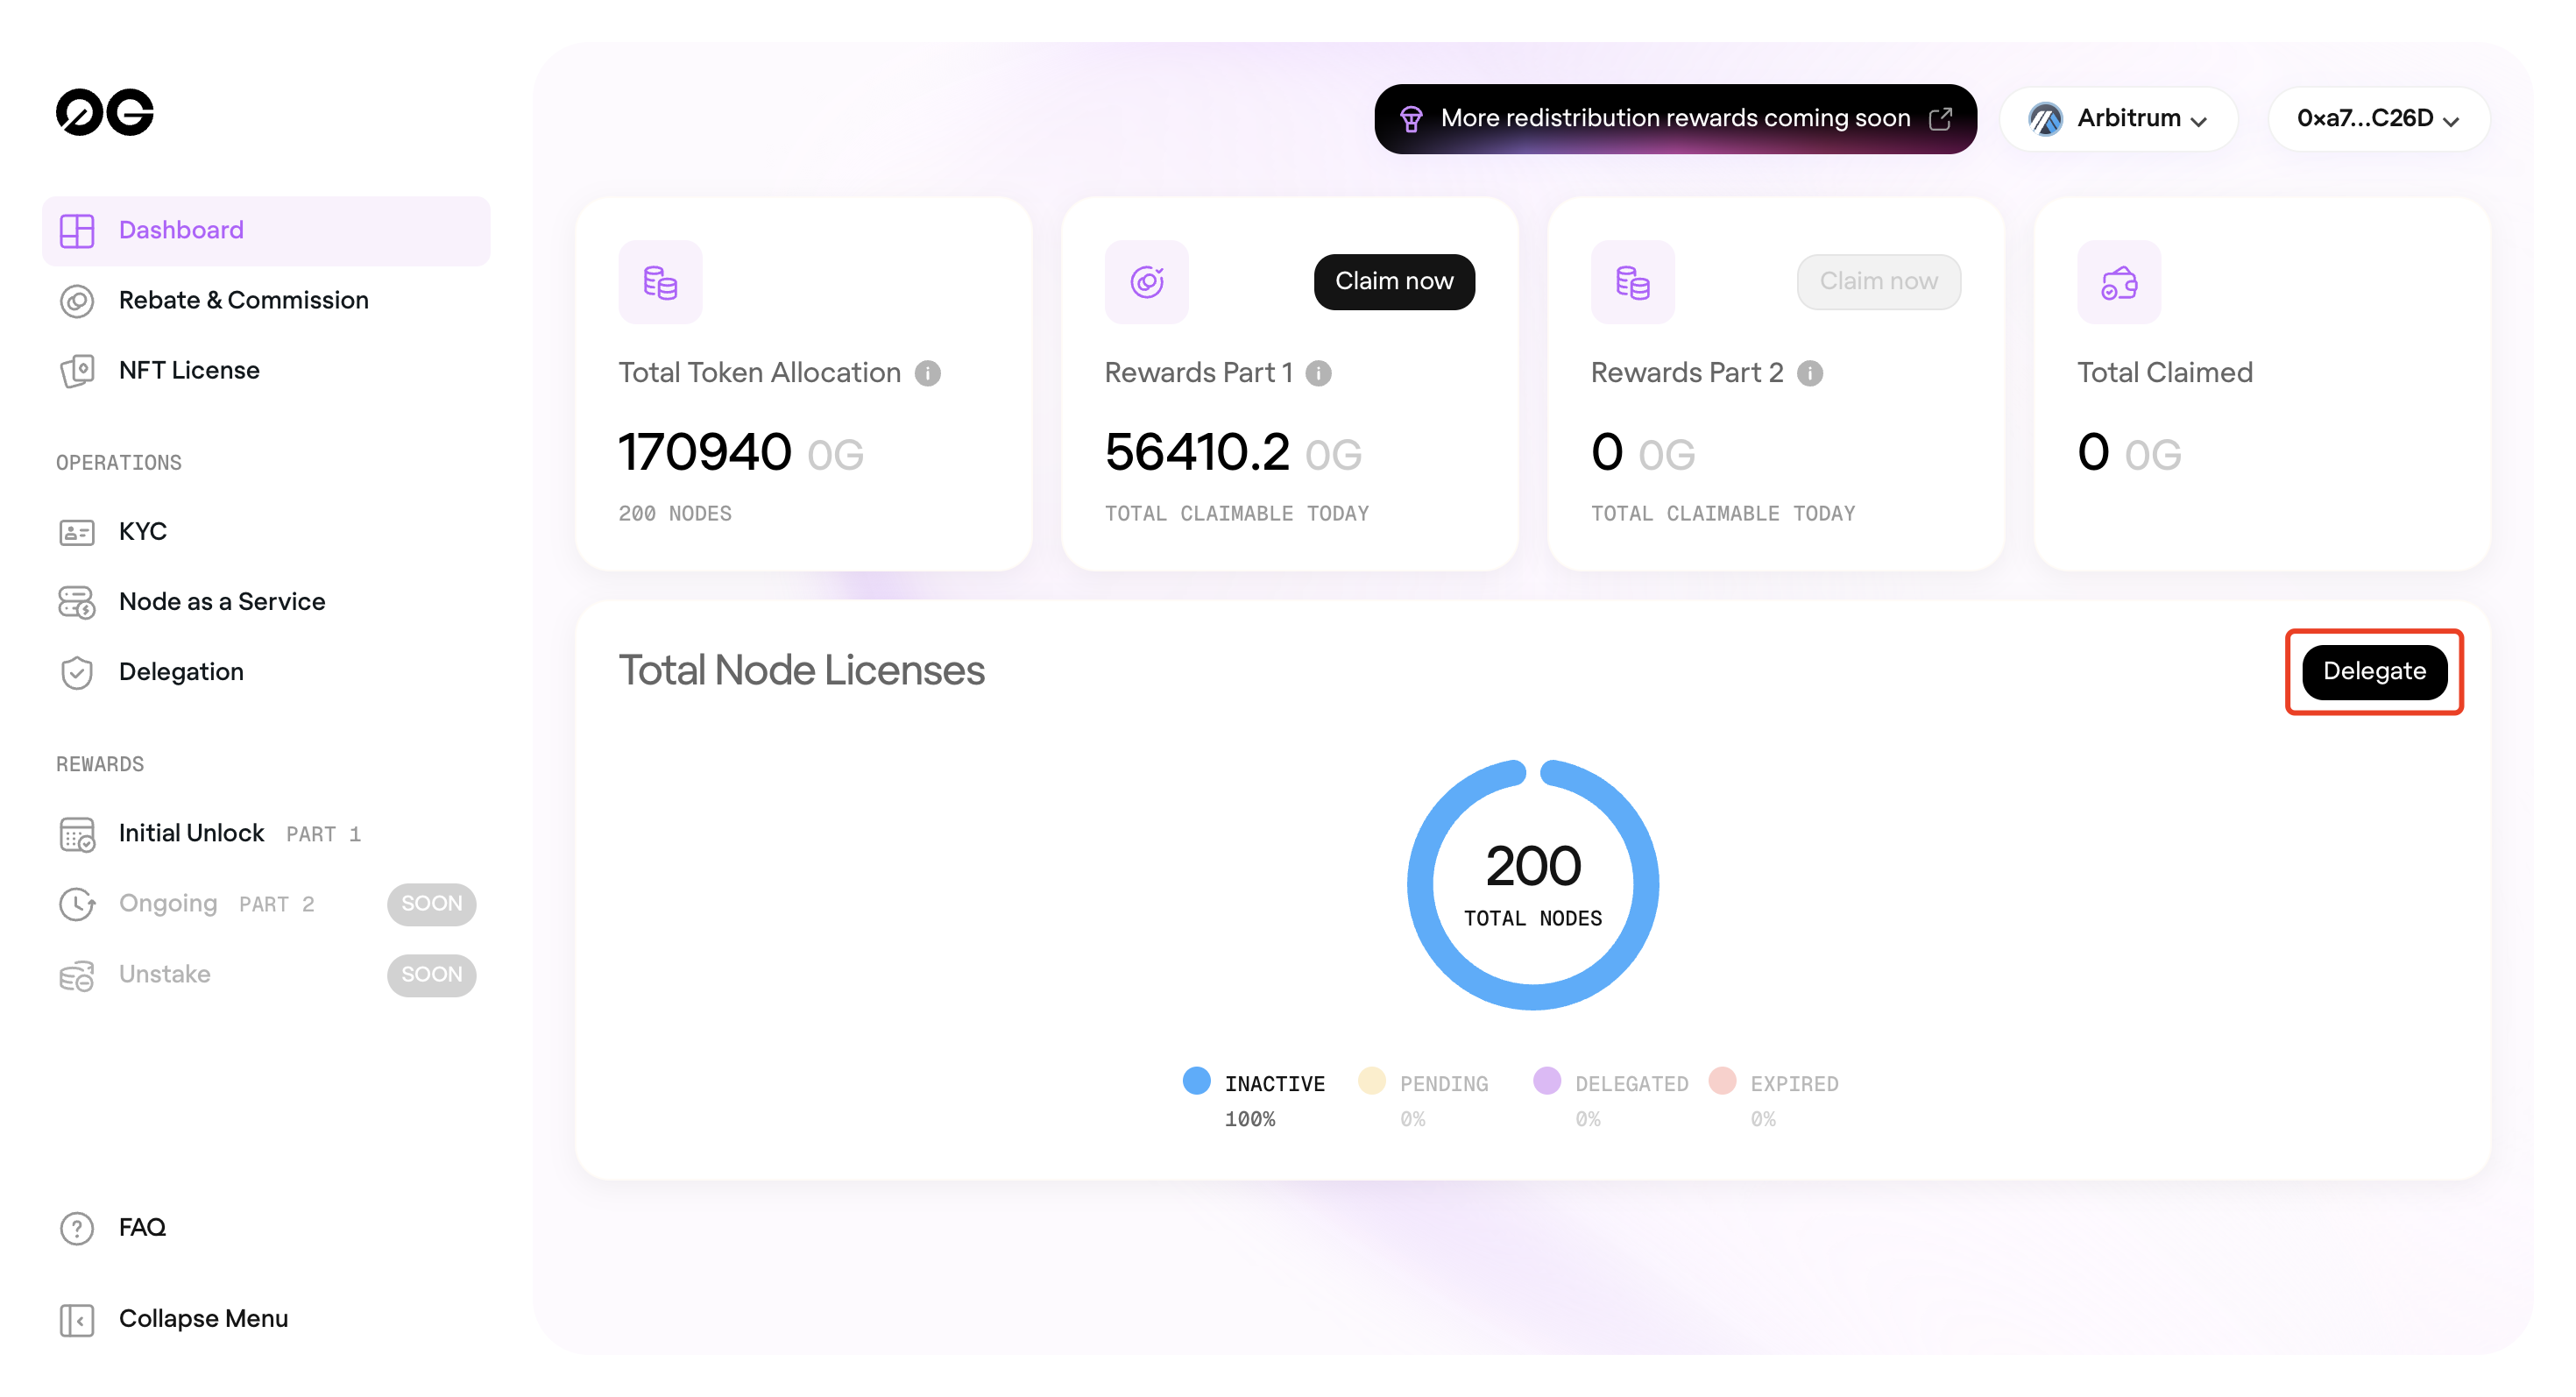Click the Rewards Part 2 coins icon

click(x=1632, y=282)
